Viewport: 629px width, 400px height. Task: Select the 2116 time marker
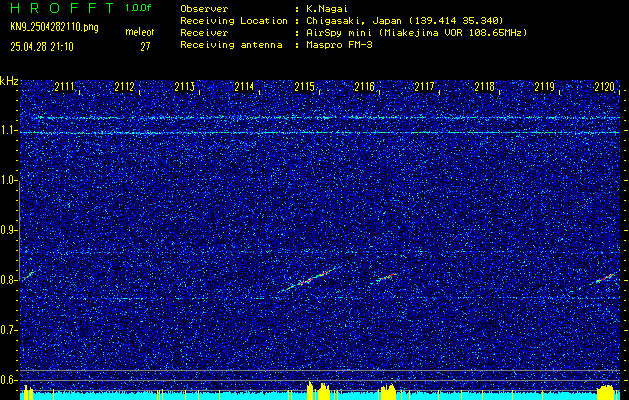tap(364, 87)
